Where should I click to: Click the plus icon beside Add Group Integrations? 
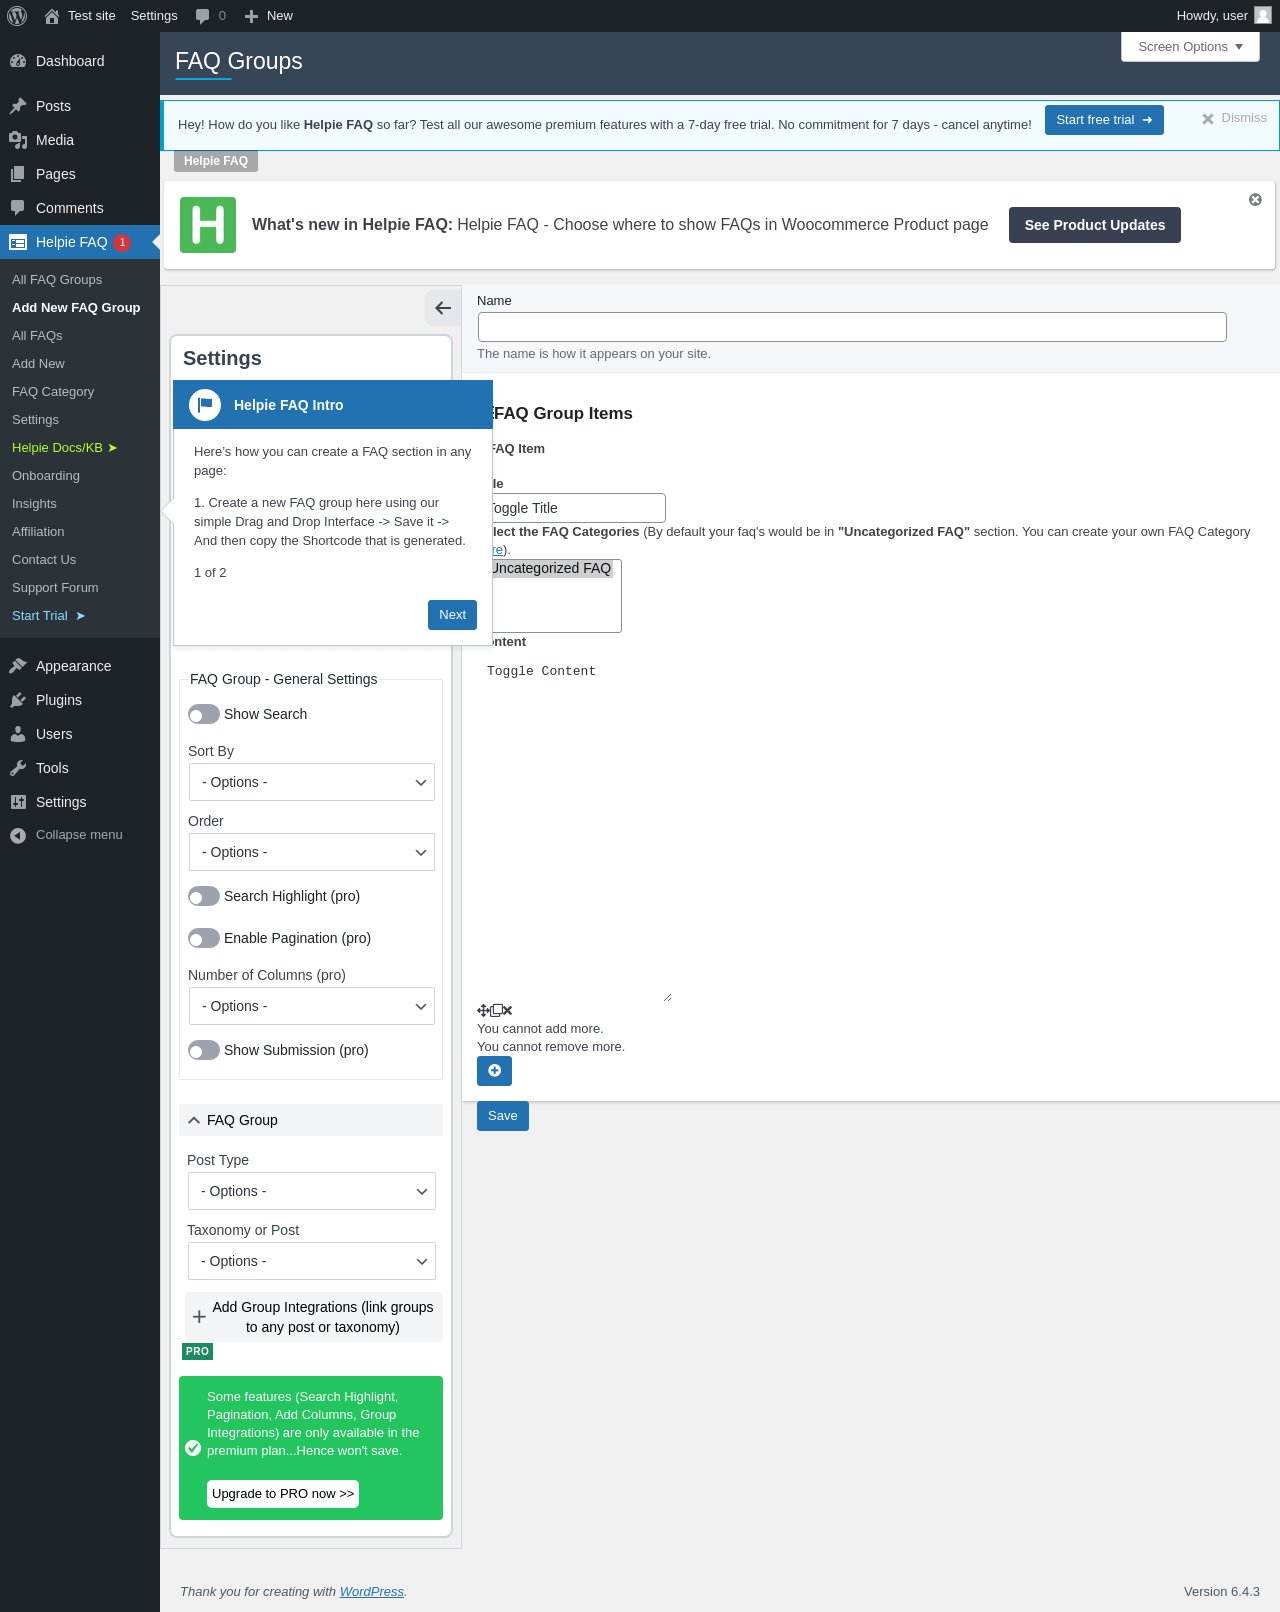[x=199, y=1317]
